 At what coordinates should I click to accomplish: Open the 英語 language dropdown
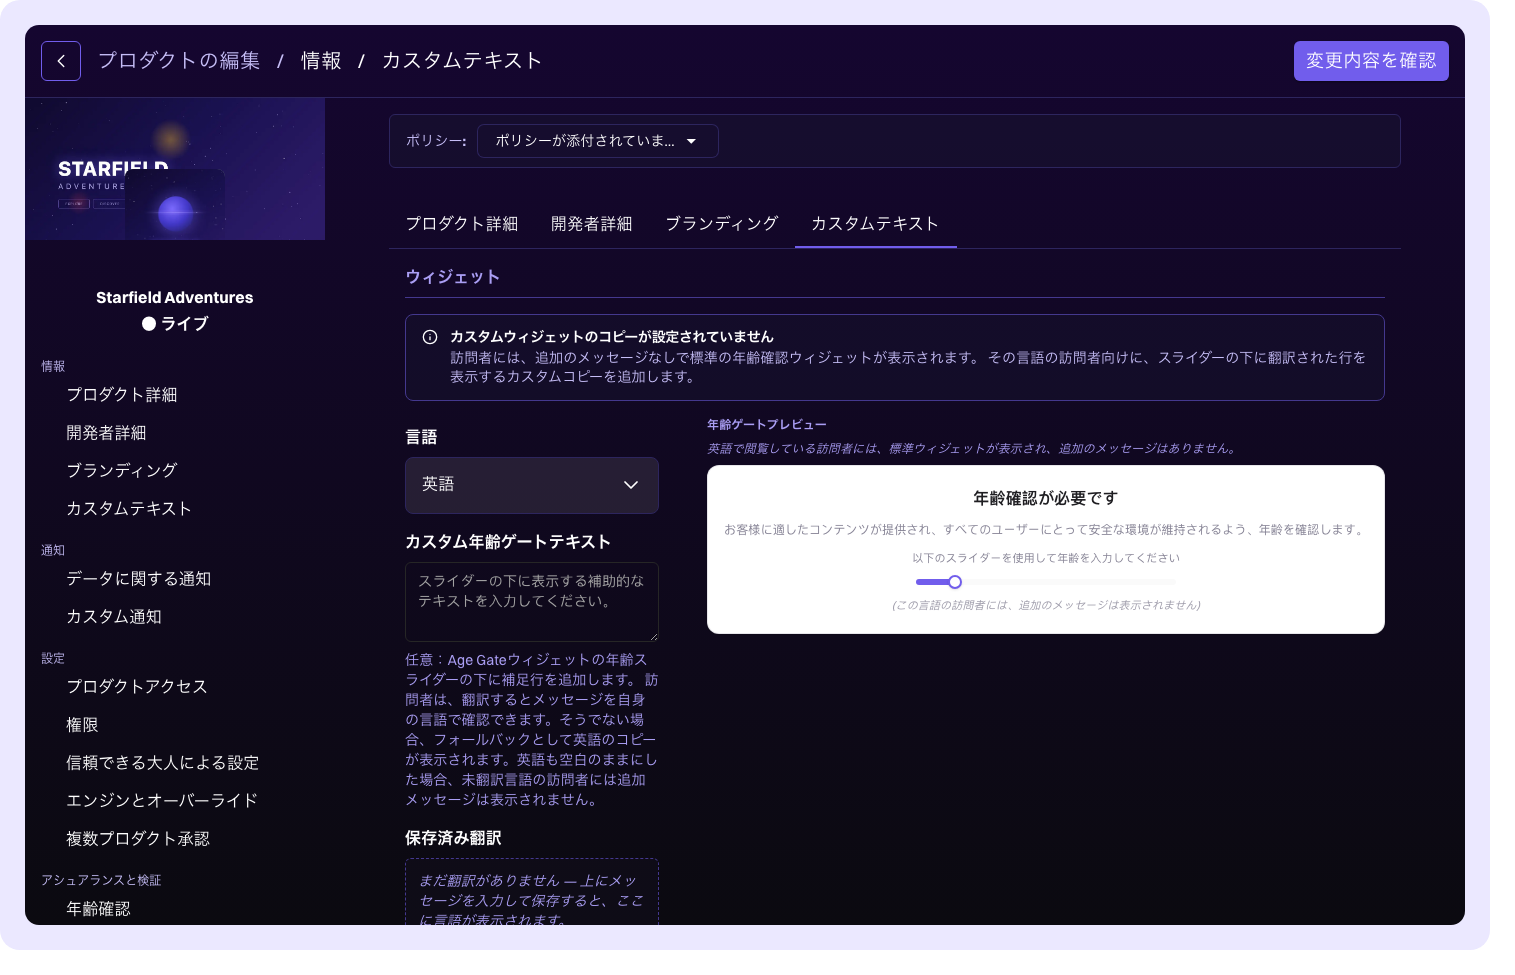click(x=532, y=485)
